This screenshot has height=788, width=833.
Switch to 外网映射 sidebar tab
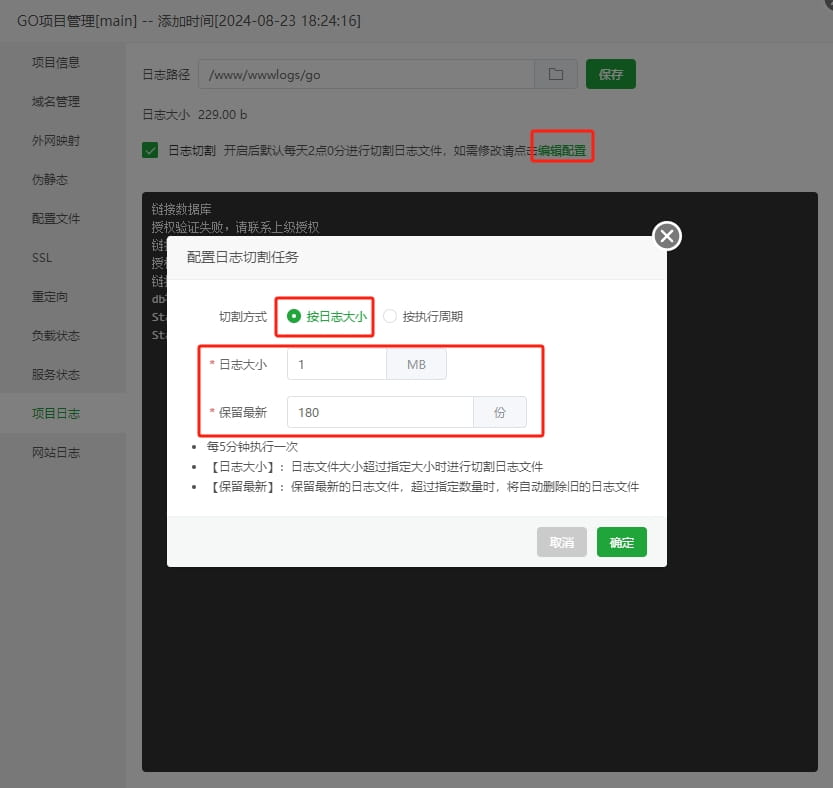coord(56,141)
